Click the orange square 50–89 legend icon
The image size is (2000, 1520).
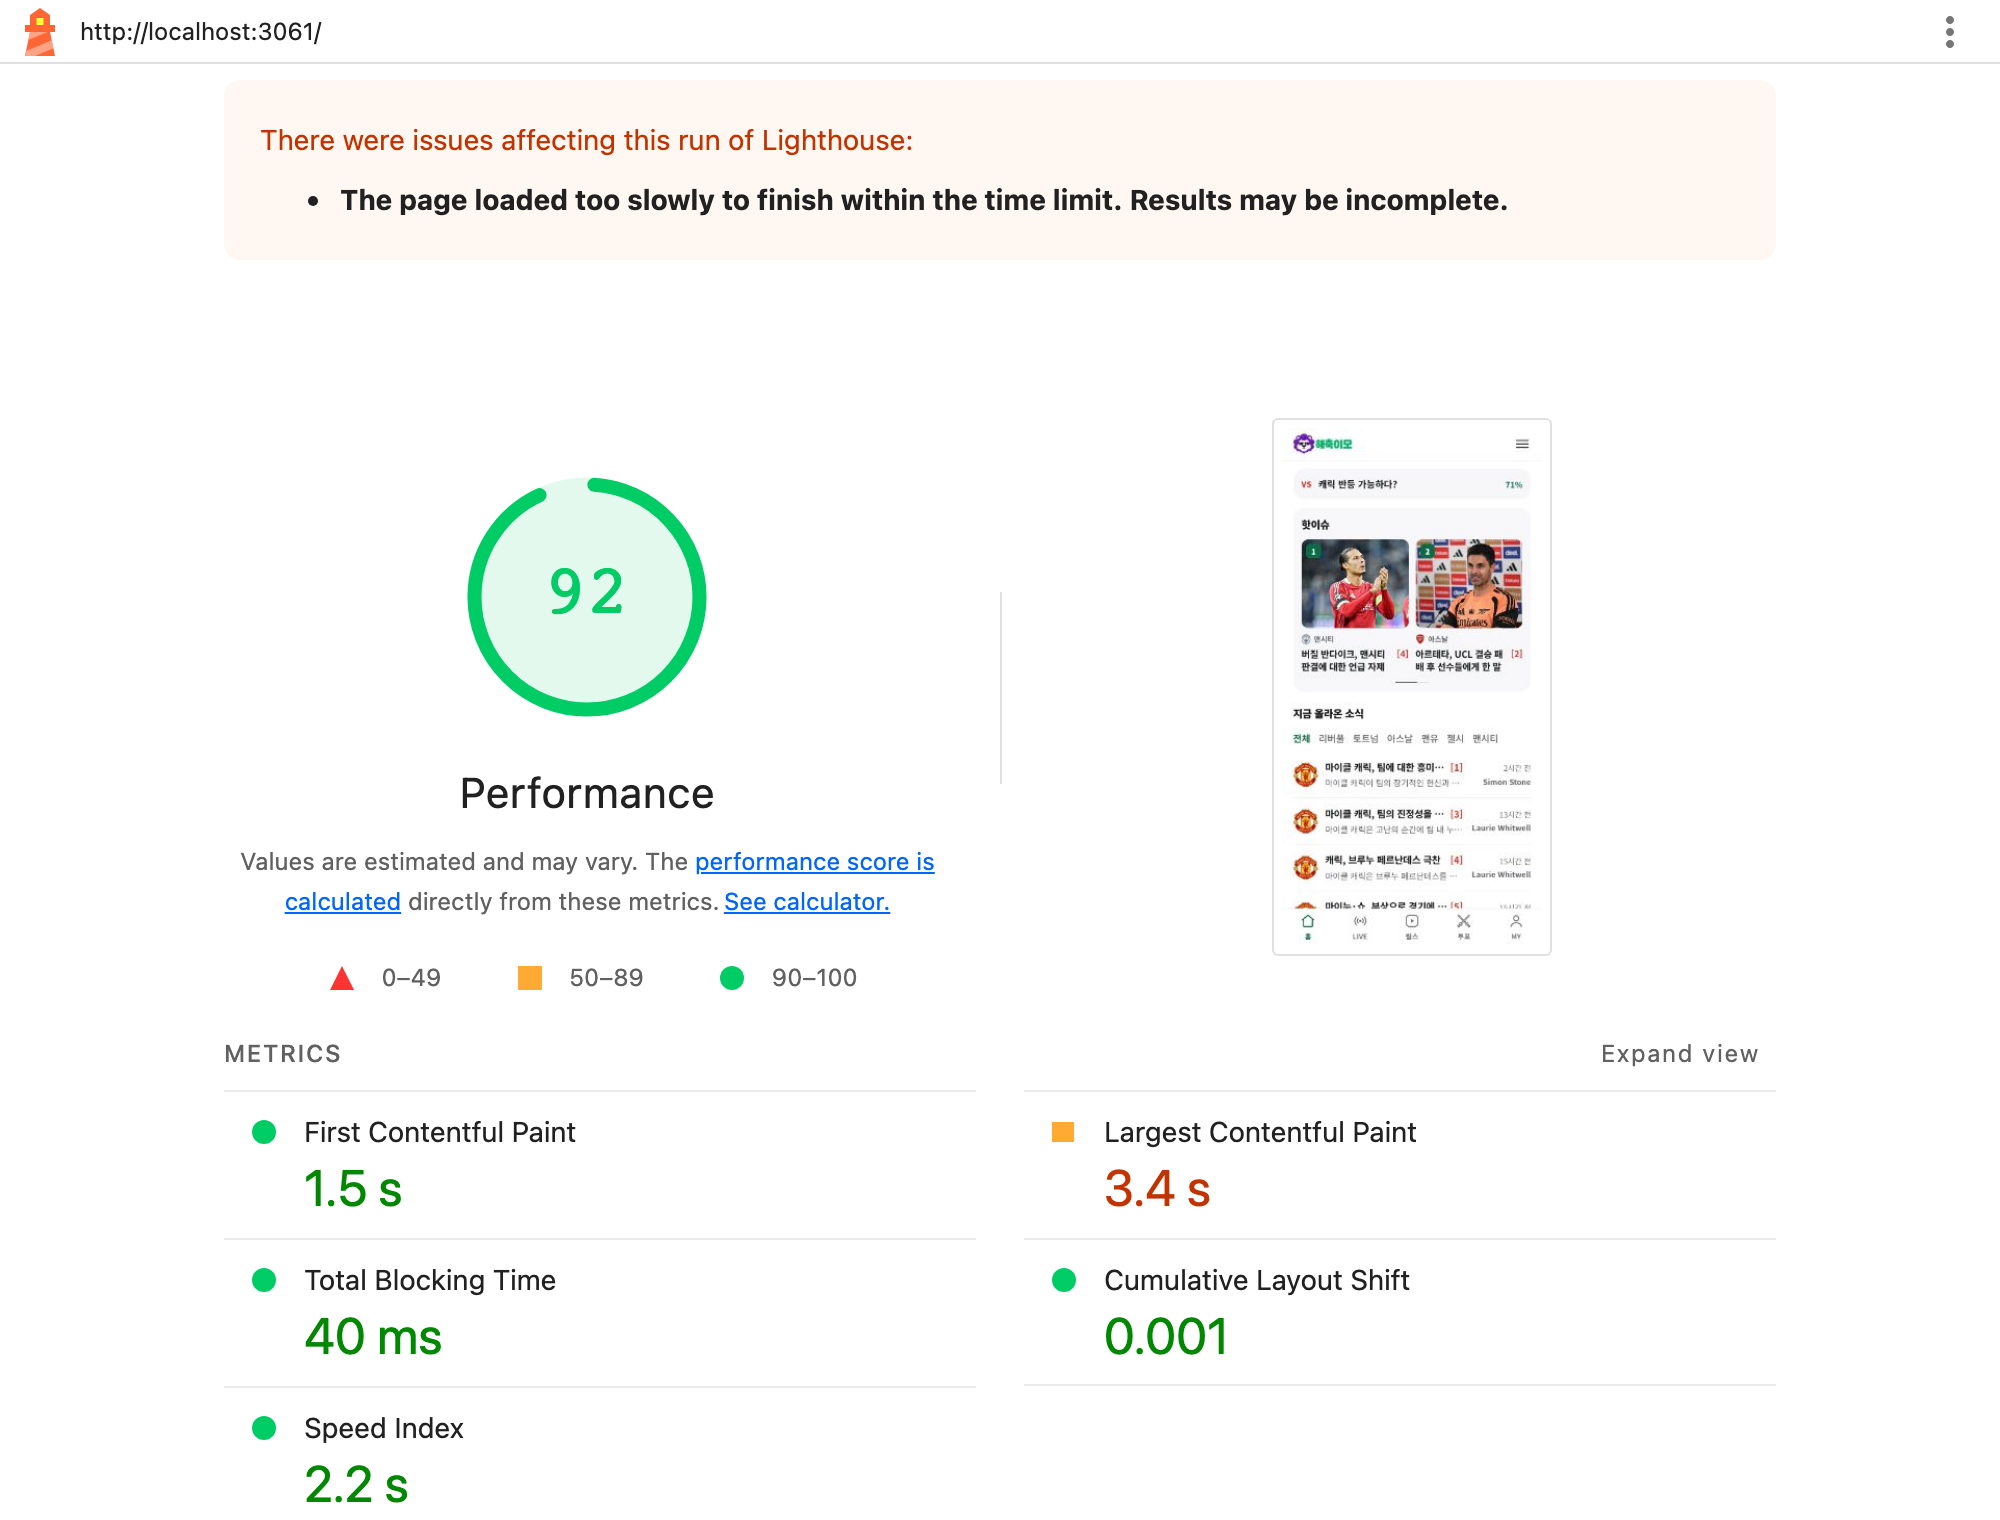[x=530, y=978]
